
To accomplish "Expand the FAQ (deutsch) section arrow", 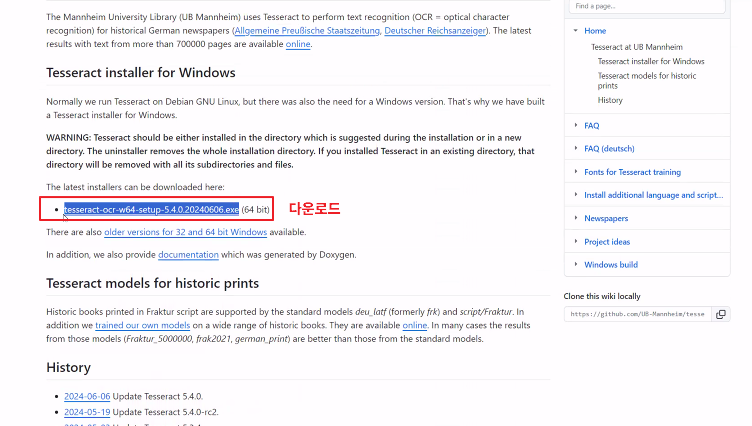I will coord(576,148).
